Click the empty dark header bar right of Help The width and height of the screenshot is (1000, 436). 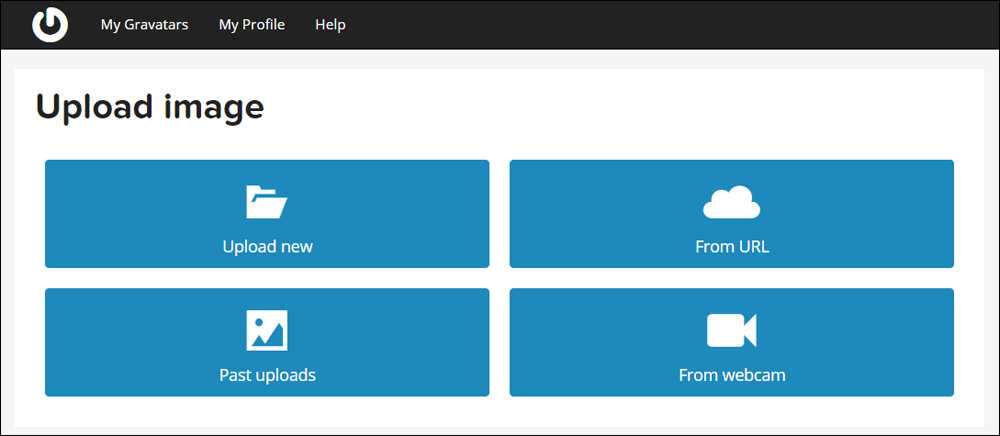coord(670,25)
